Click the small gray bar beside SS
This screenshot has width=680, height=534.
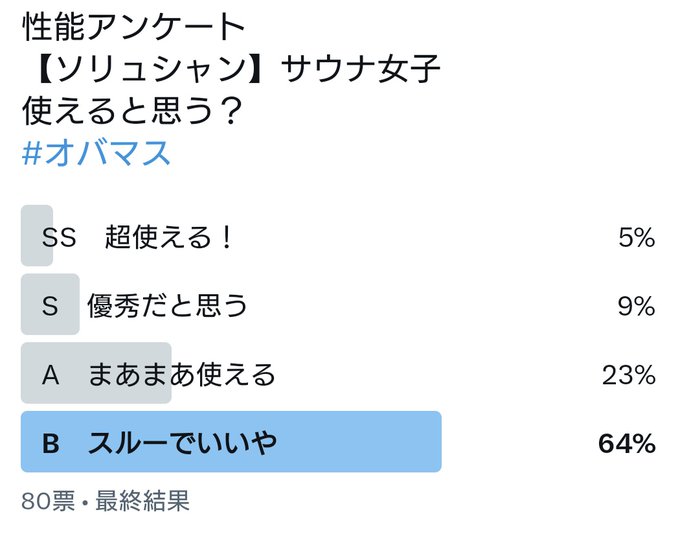pyautogui.click(x=37, y=236)
